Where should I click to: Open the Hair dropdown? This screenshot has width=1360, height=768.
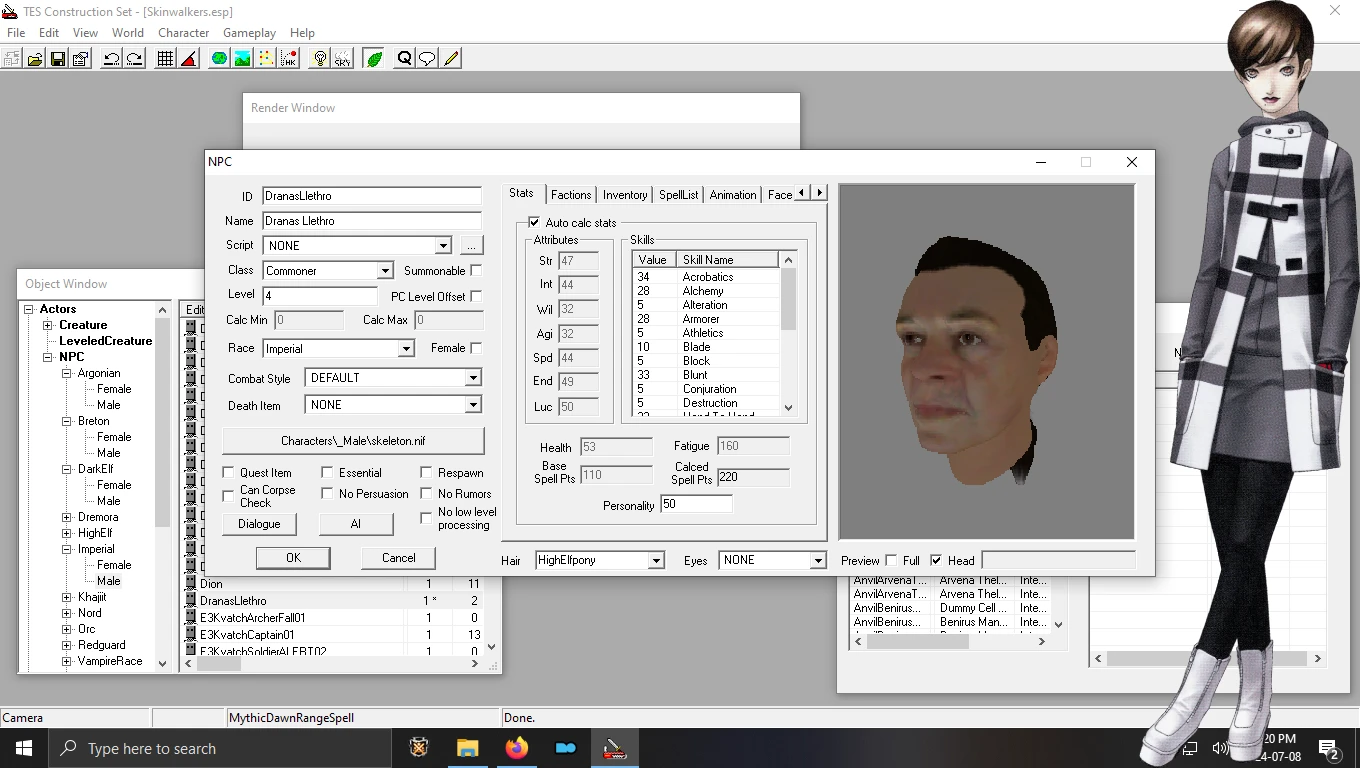pyautogui.click(x=656, y=560)
